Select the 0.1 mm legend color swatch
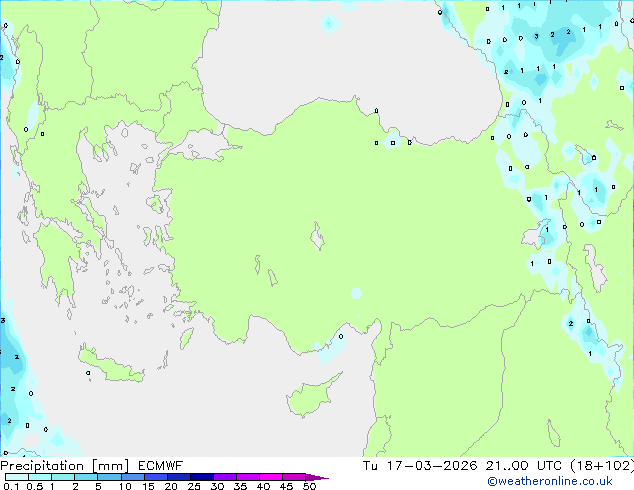634x490 pixels. tap(17, 477)
